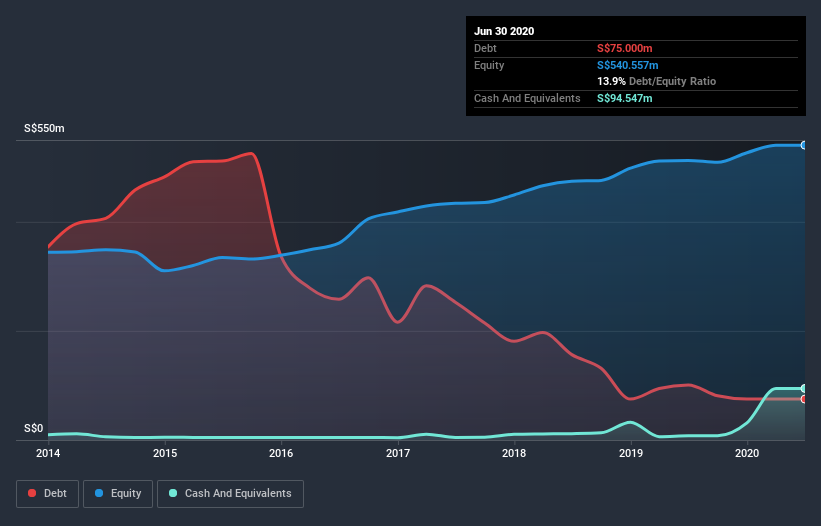Screen dimensions: 821x526
Task: Toggle the Equity series legend button
Action: (118, 494)
